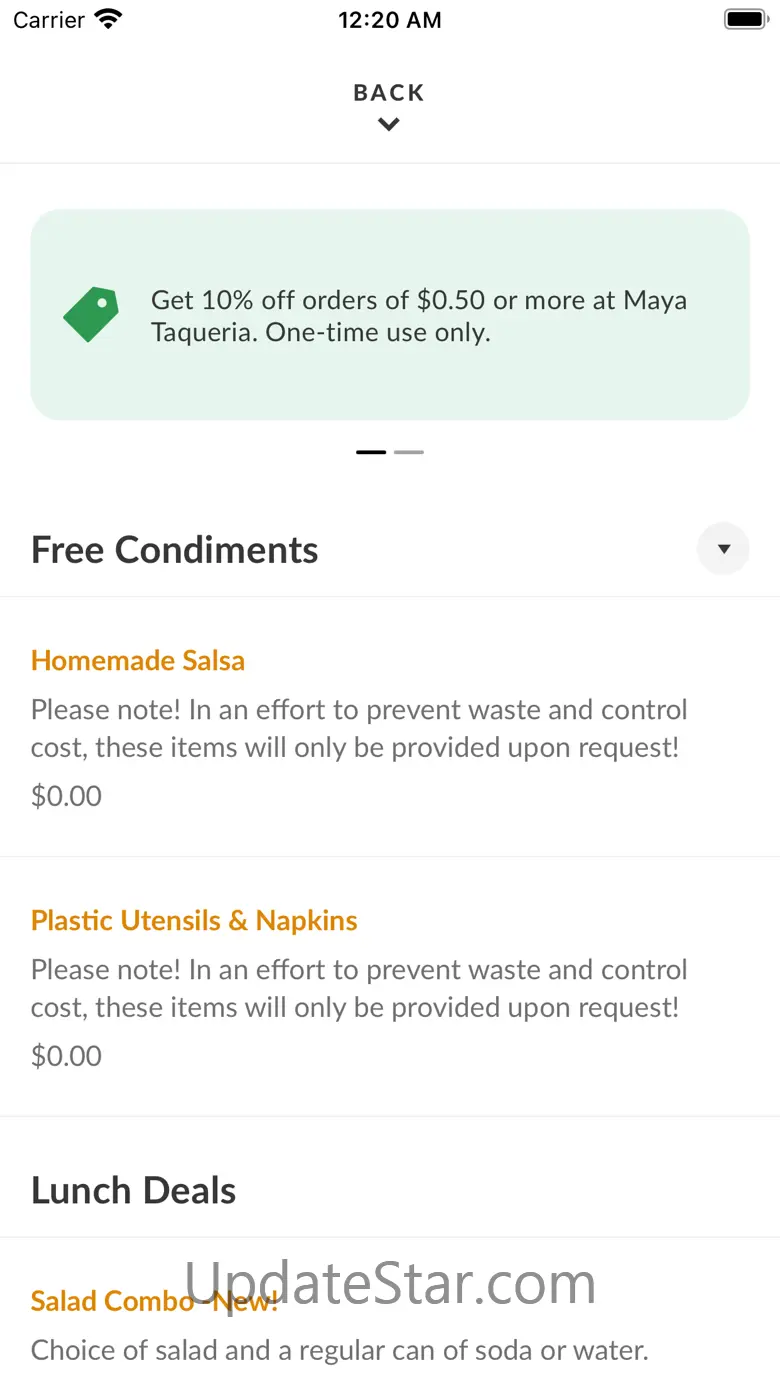Tap the Lunch Deals section header
Viewport: 780px width, 1387px height.
(134, 1191)
